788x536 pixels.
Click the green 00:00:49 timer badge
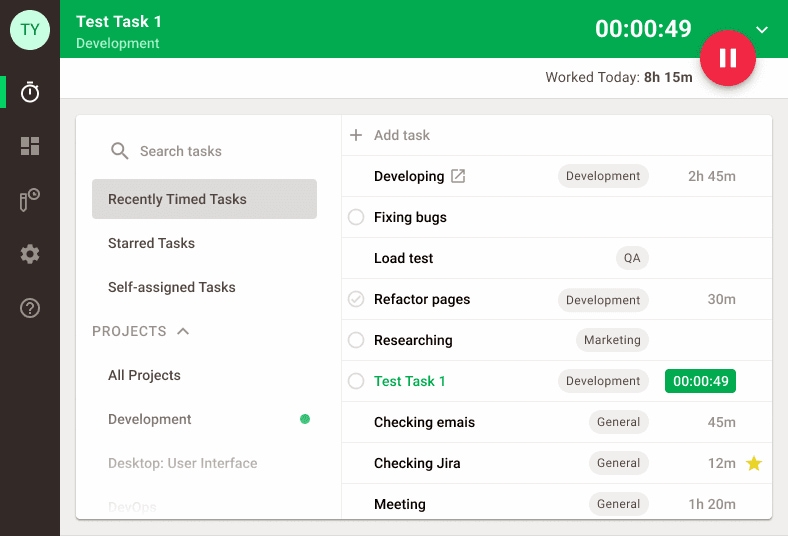click(700, 381)
